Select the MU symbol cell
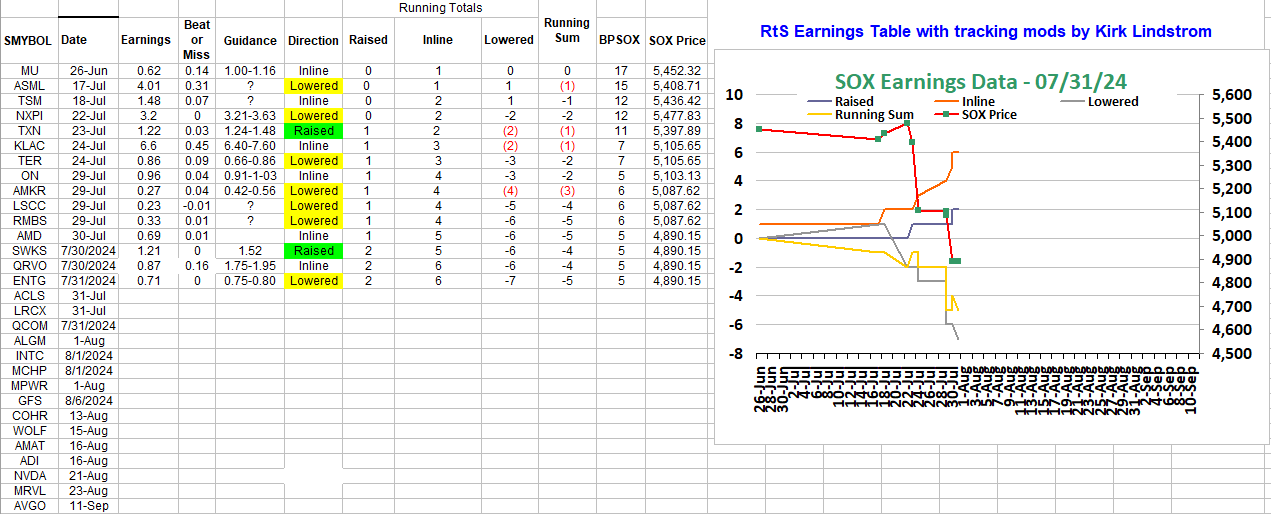The height and width of the screenshot is (514, 1271). click(x=29, y=71)
